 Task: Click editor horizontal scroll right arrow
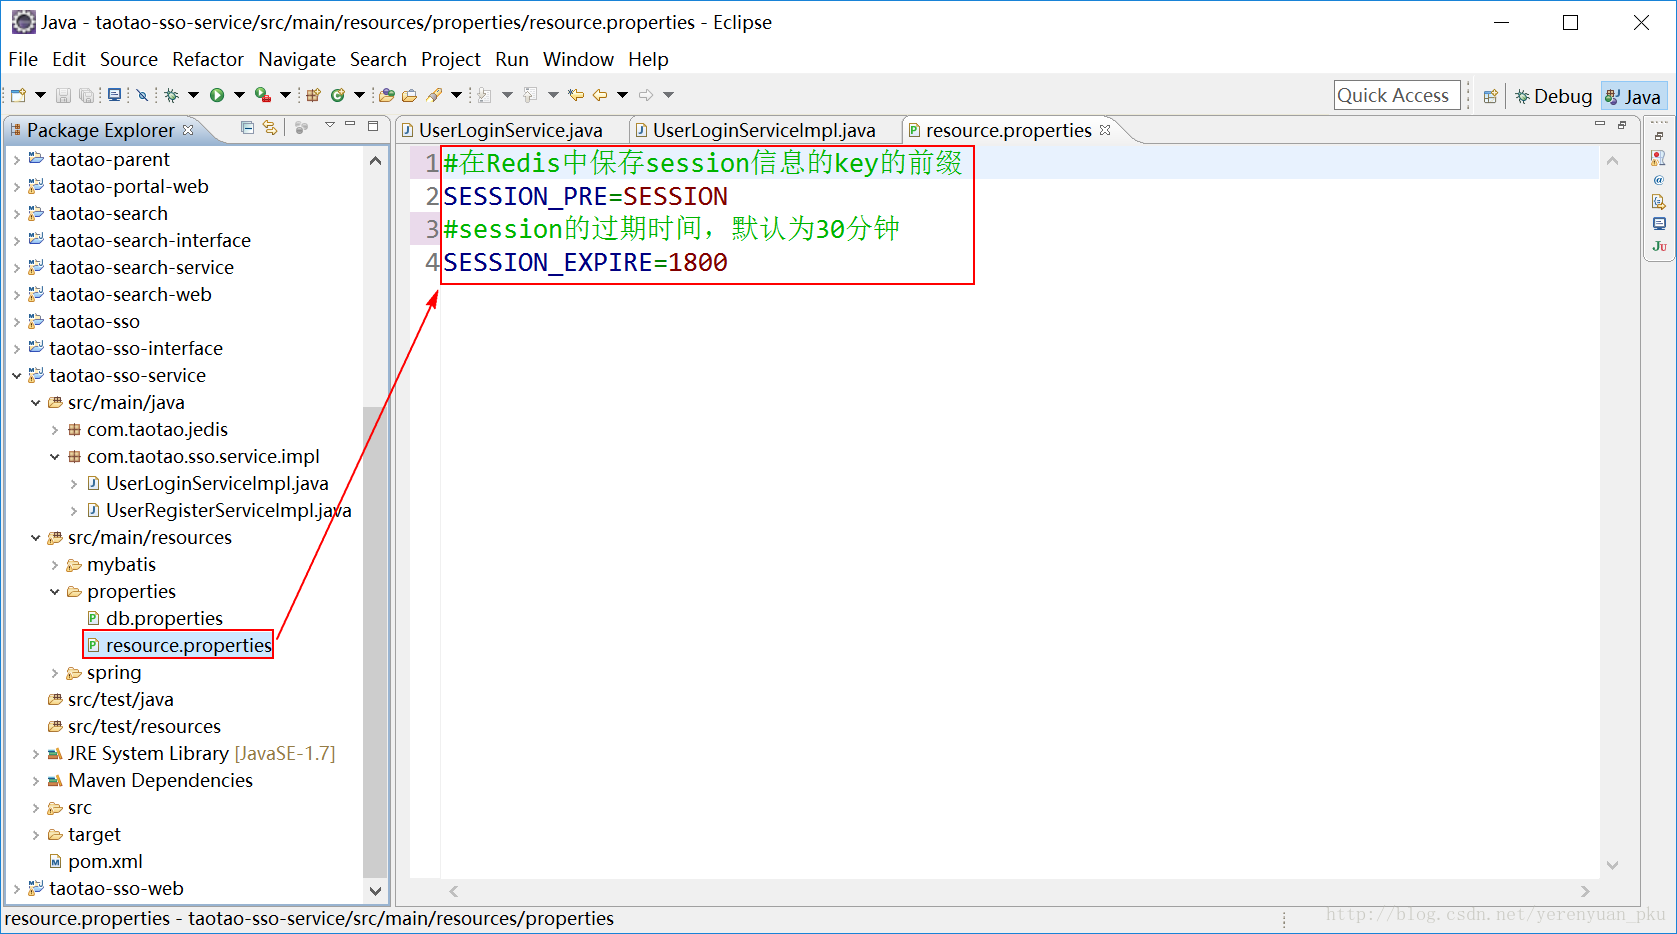1585,891
